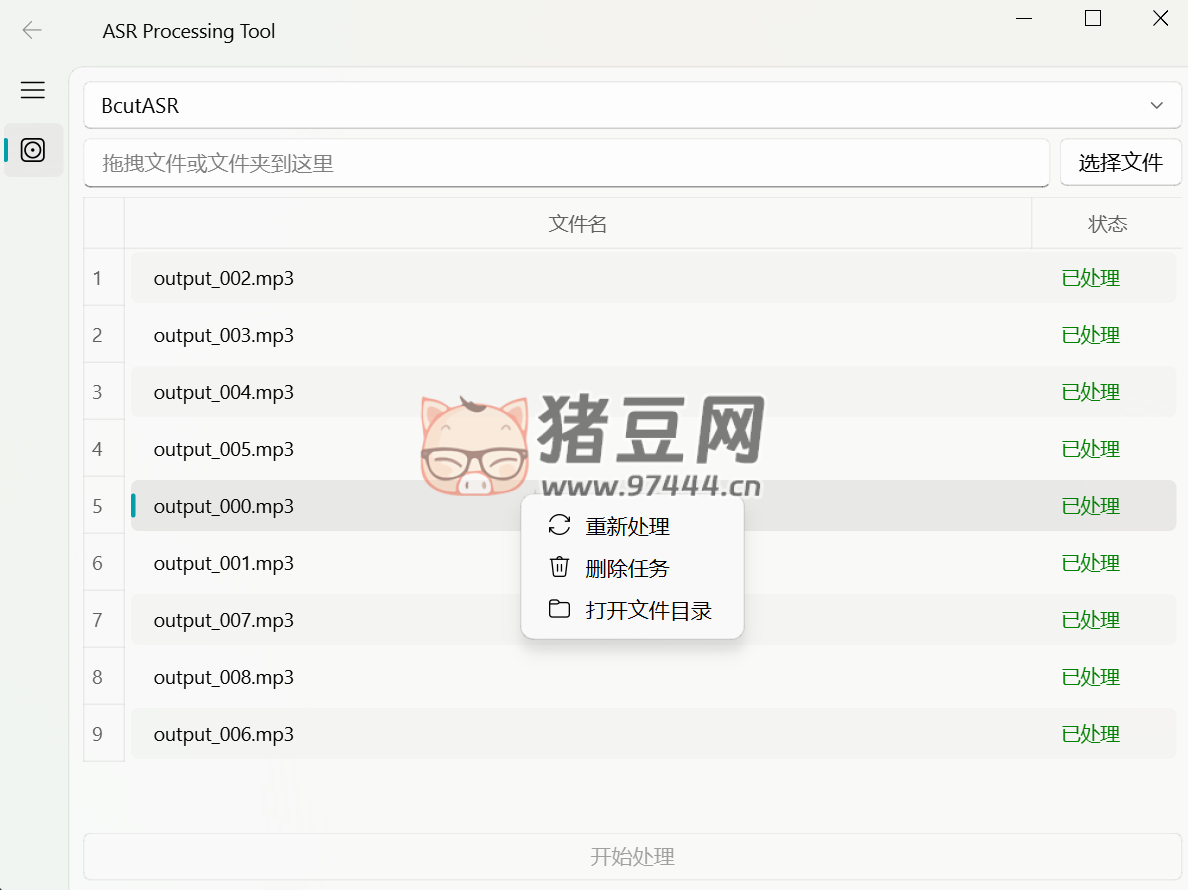Click the folder icon in the context menu
This screenshot has height=890, width=1188.
559,610
